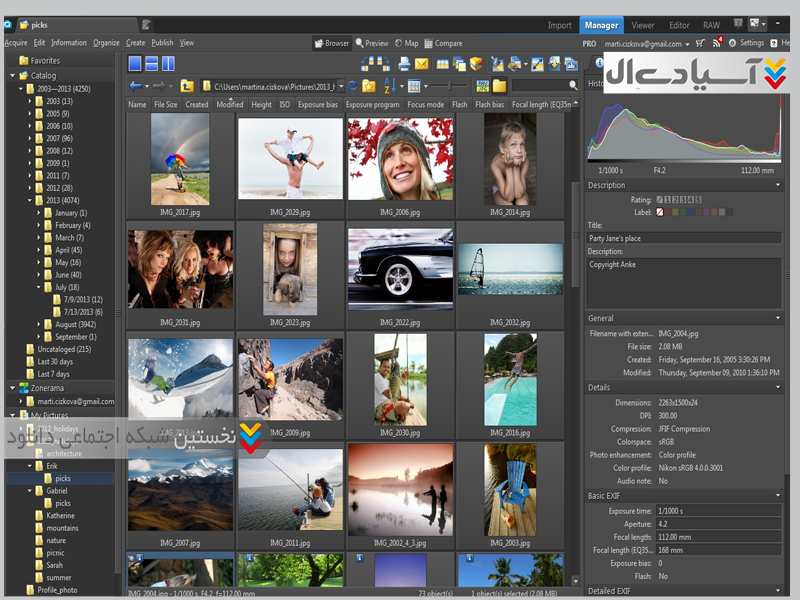Image resolution: width=800 pixels, height=600 pixels.
Task: Switch to the Editor tab
Action: pos(679,25)
